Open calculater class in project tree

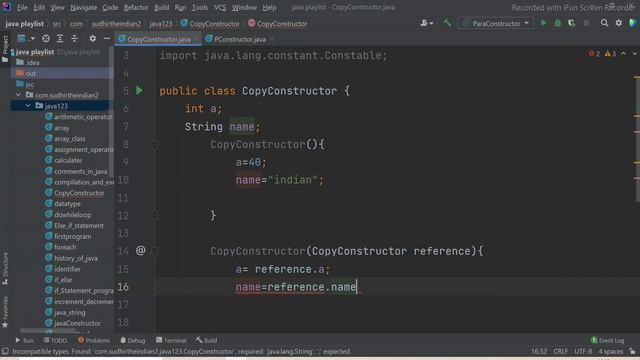[x=64, y=160]
